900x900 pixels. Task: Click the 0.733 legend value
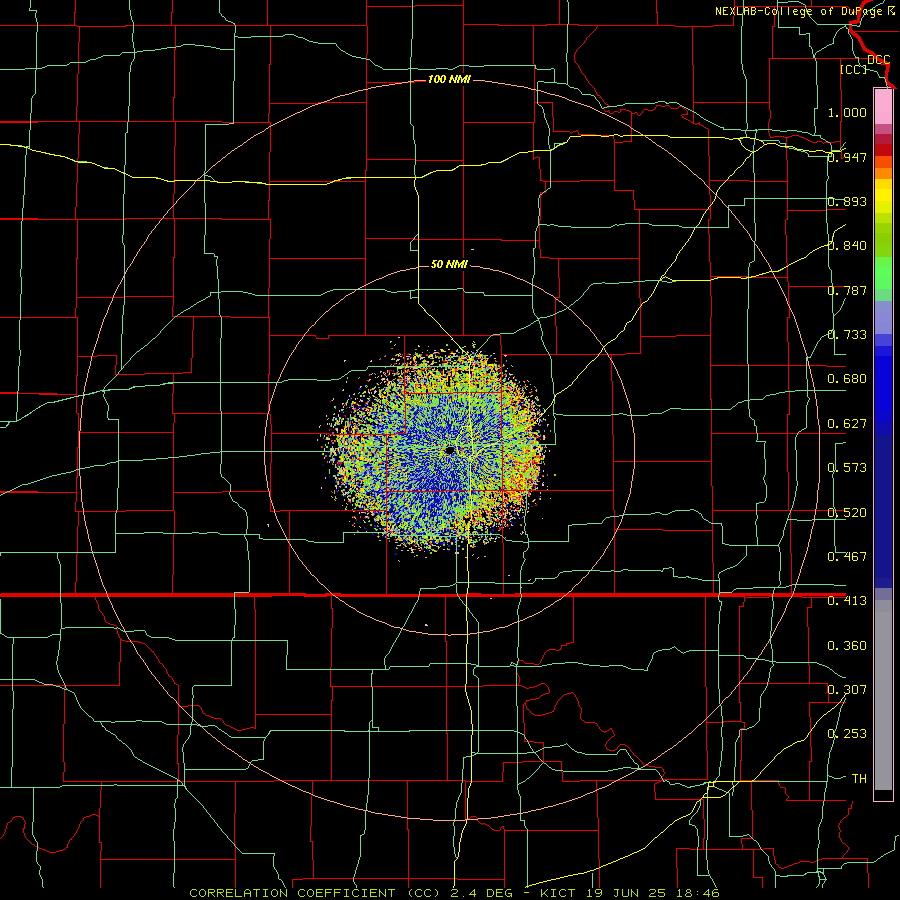[847, 335]
